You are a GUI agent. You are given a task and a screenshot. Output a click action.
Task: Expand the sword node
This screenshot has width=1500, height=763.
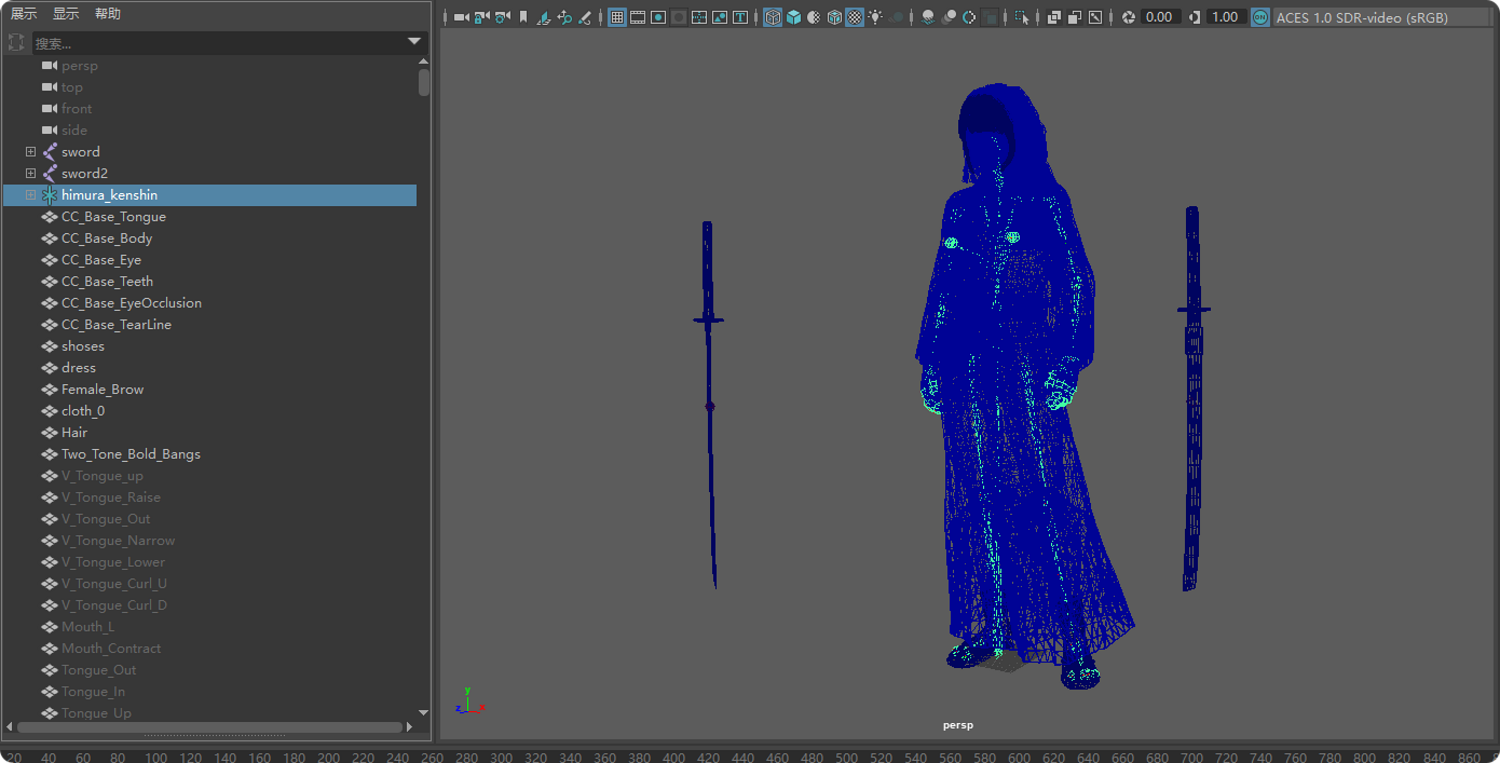click(31, 152)
